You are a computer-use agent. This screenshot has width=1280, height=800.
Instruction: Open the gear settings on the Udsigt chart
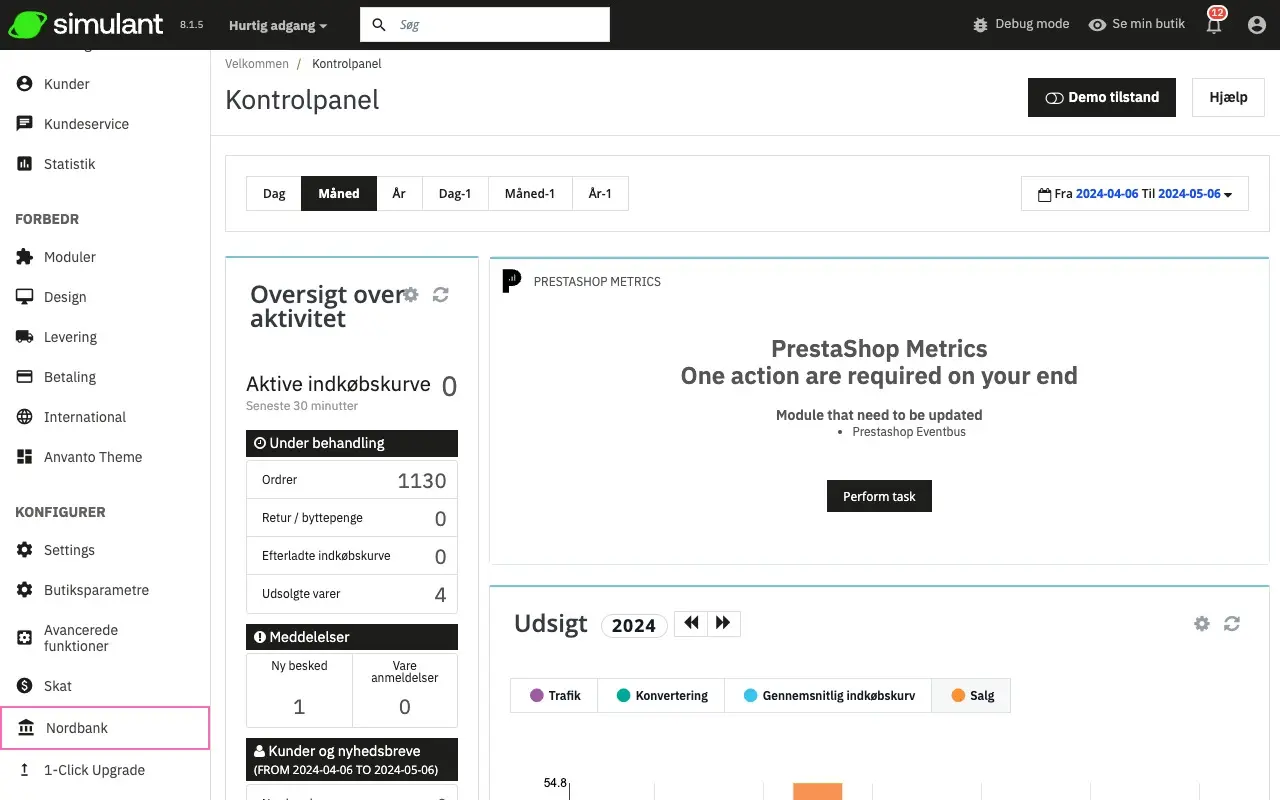click(x=1201, y=623)
